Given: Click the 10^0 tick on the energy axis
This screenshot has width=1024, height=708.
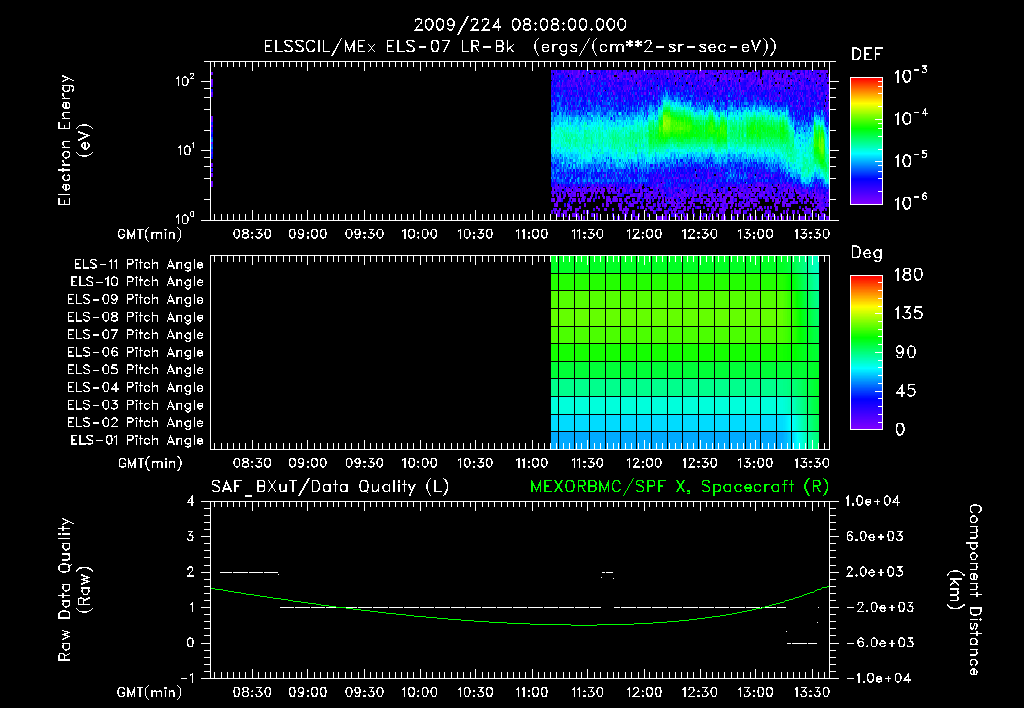Looking at the screenshot, I should tap(185, 217).
